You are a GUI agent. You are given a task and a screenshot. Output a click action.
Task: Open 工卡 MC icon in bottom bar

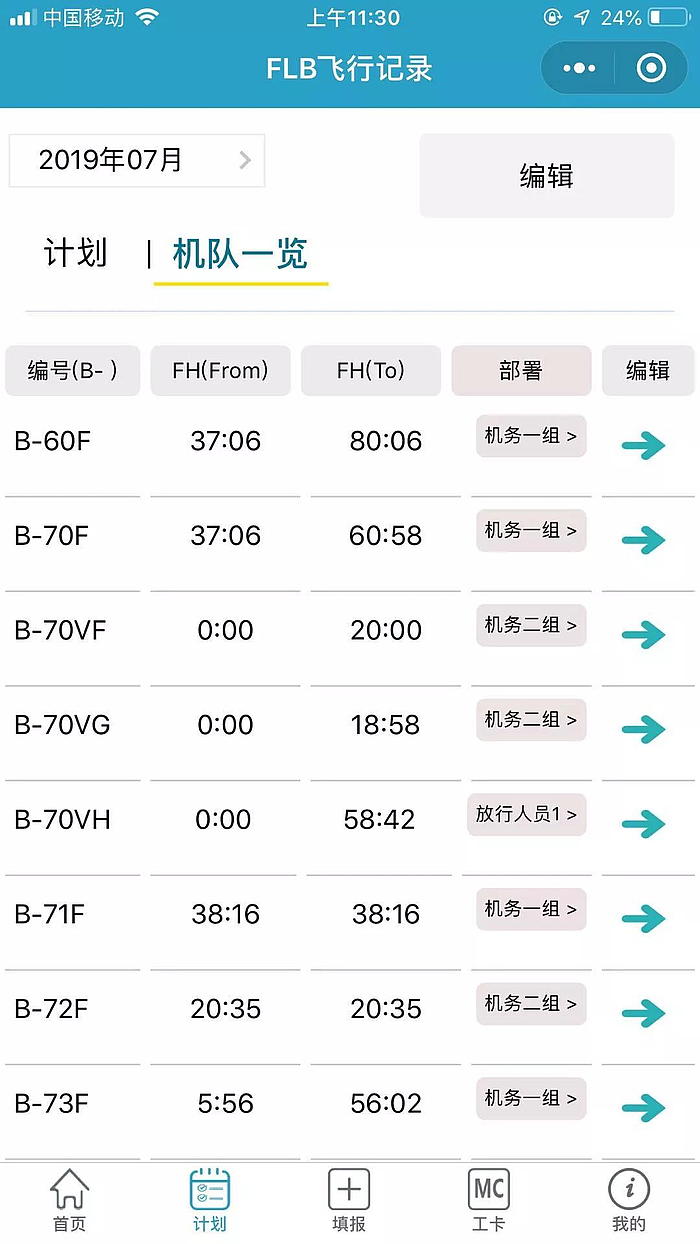point(489,1200)
